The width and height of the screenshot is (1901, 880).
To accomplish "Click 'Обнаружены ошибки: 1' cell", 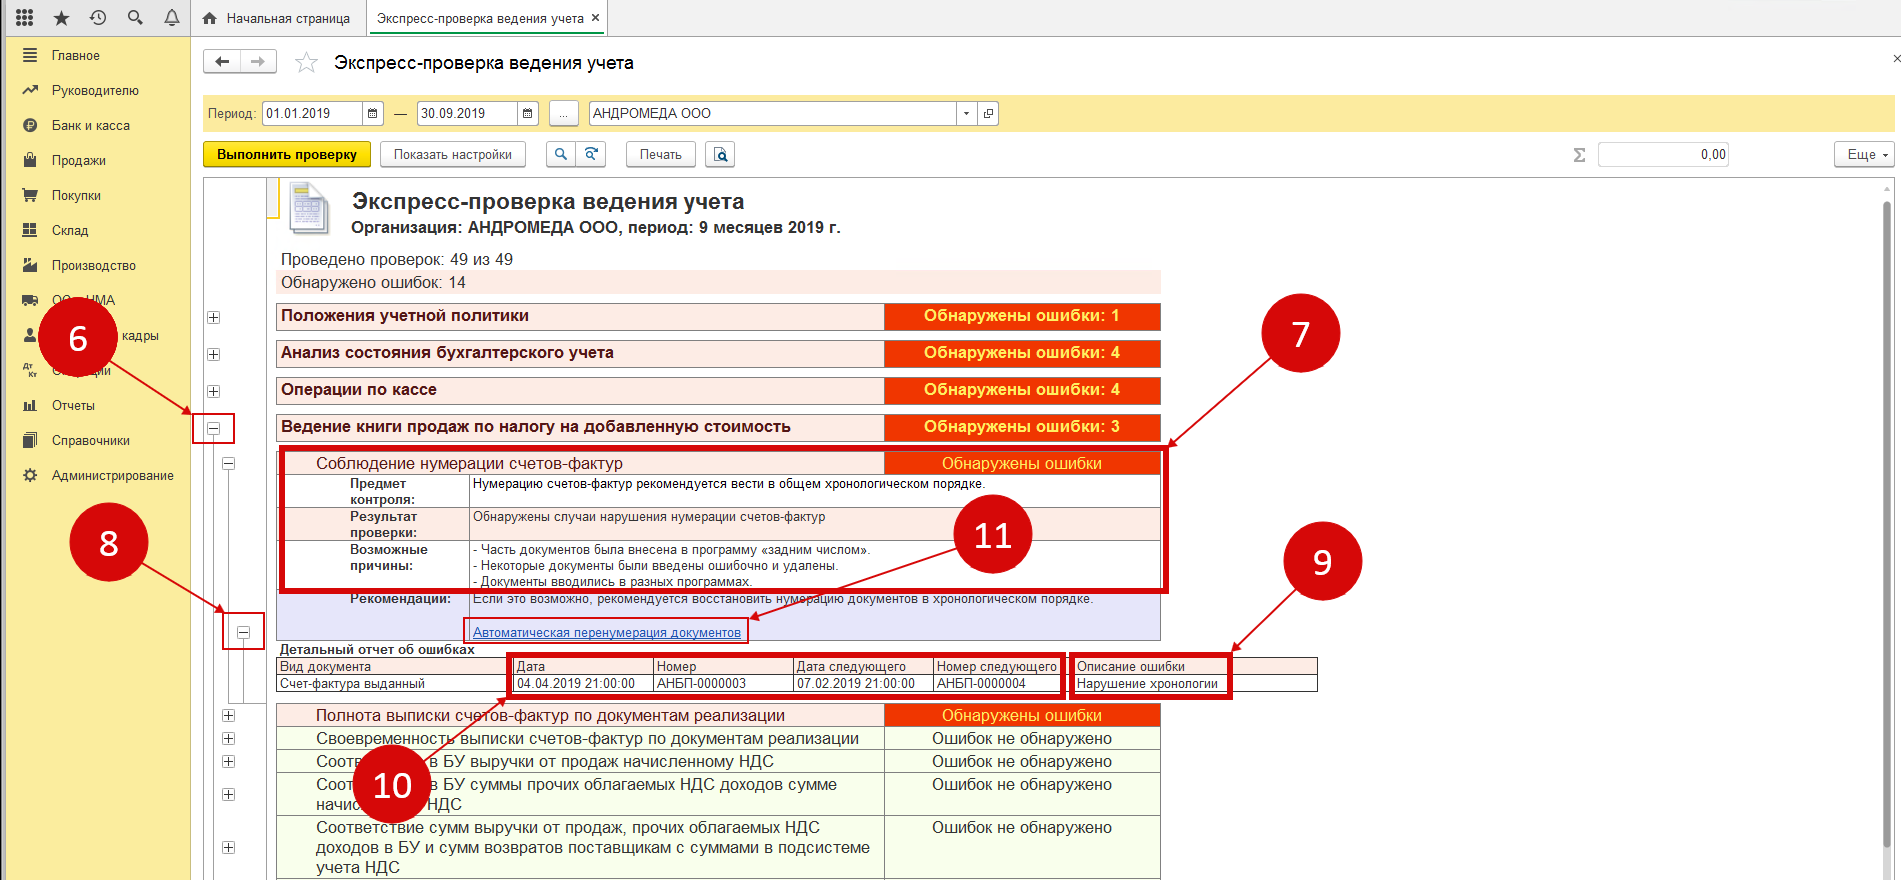I will click(x=1022, y=316).
